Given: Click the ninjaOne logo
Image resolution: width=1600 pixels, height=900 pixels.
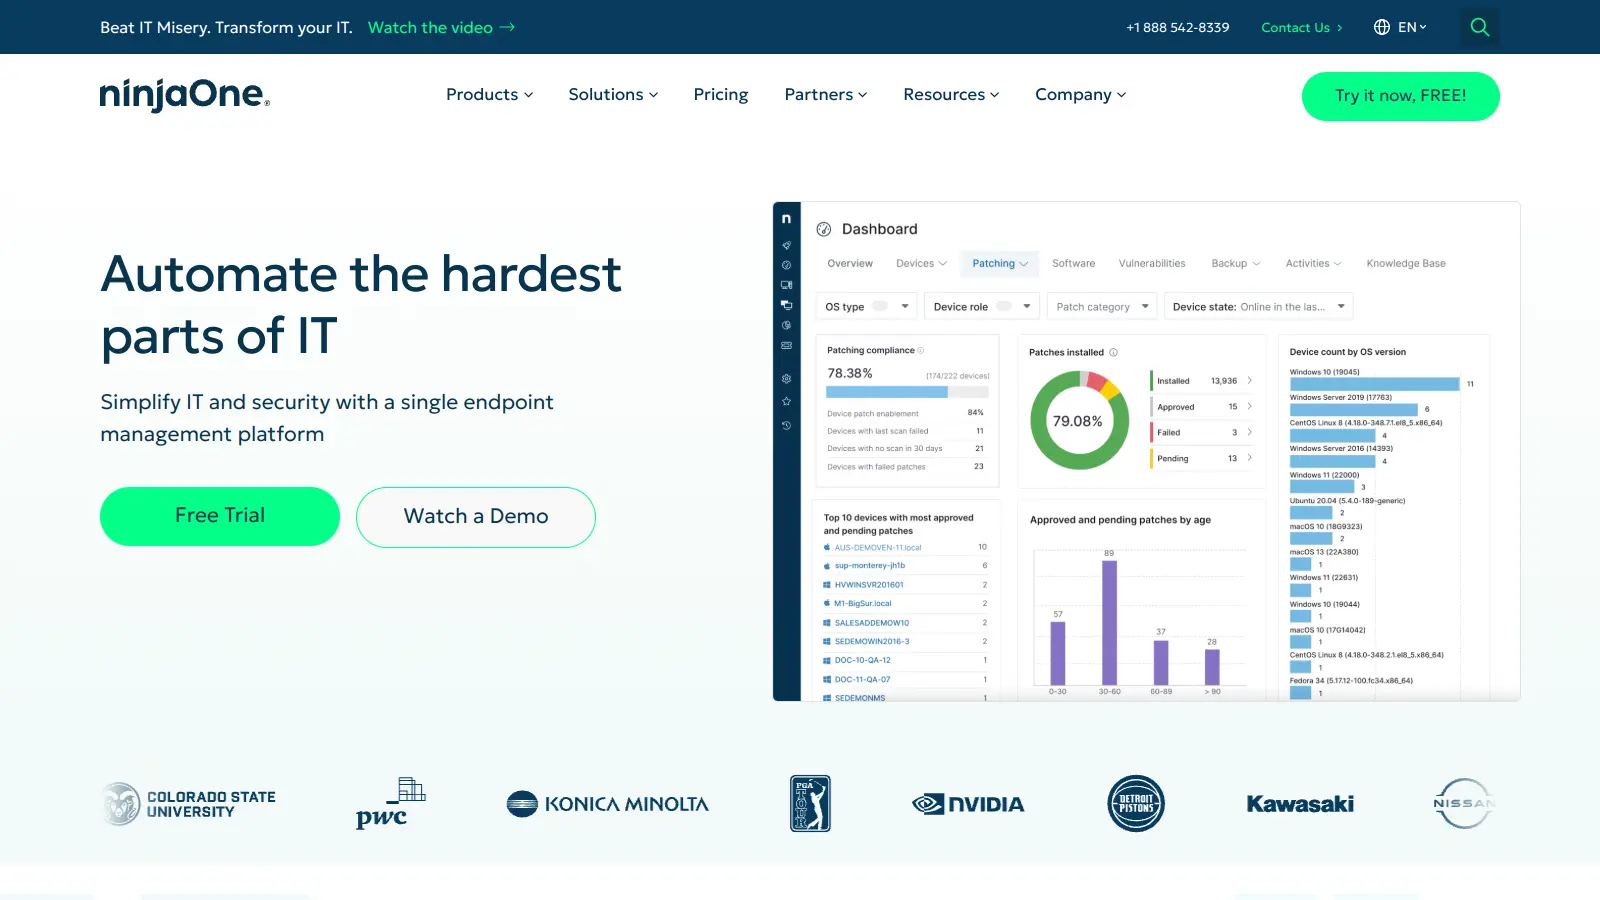Looking at the screenshot, I should (x=185, y=94).
